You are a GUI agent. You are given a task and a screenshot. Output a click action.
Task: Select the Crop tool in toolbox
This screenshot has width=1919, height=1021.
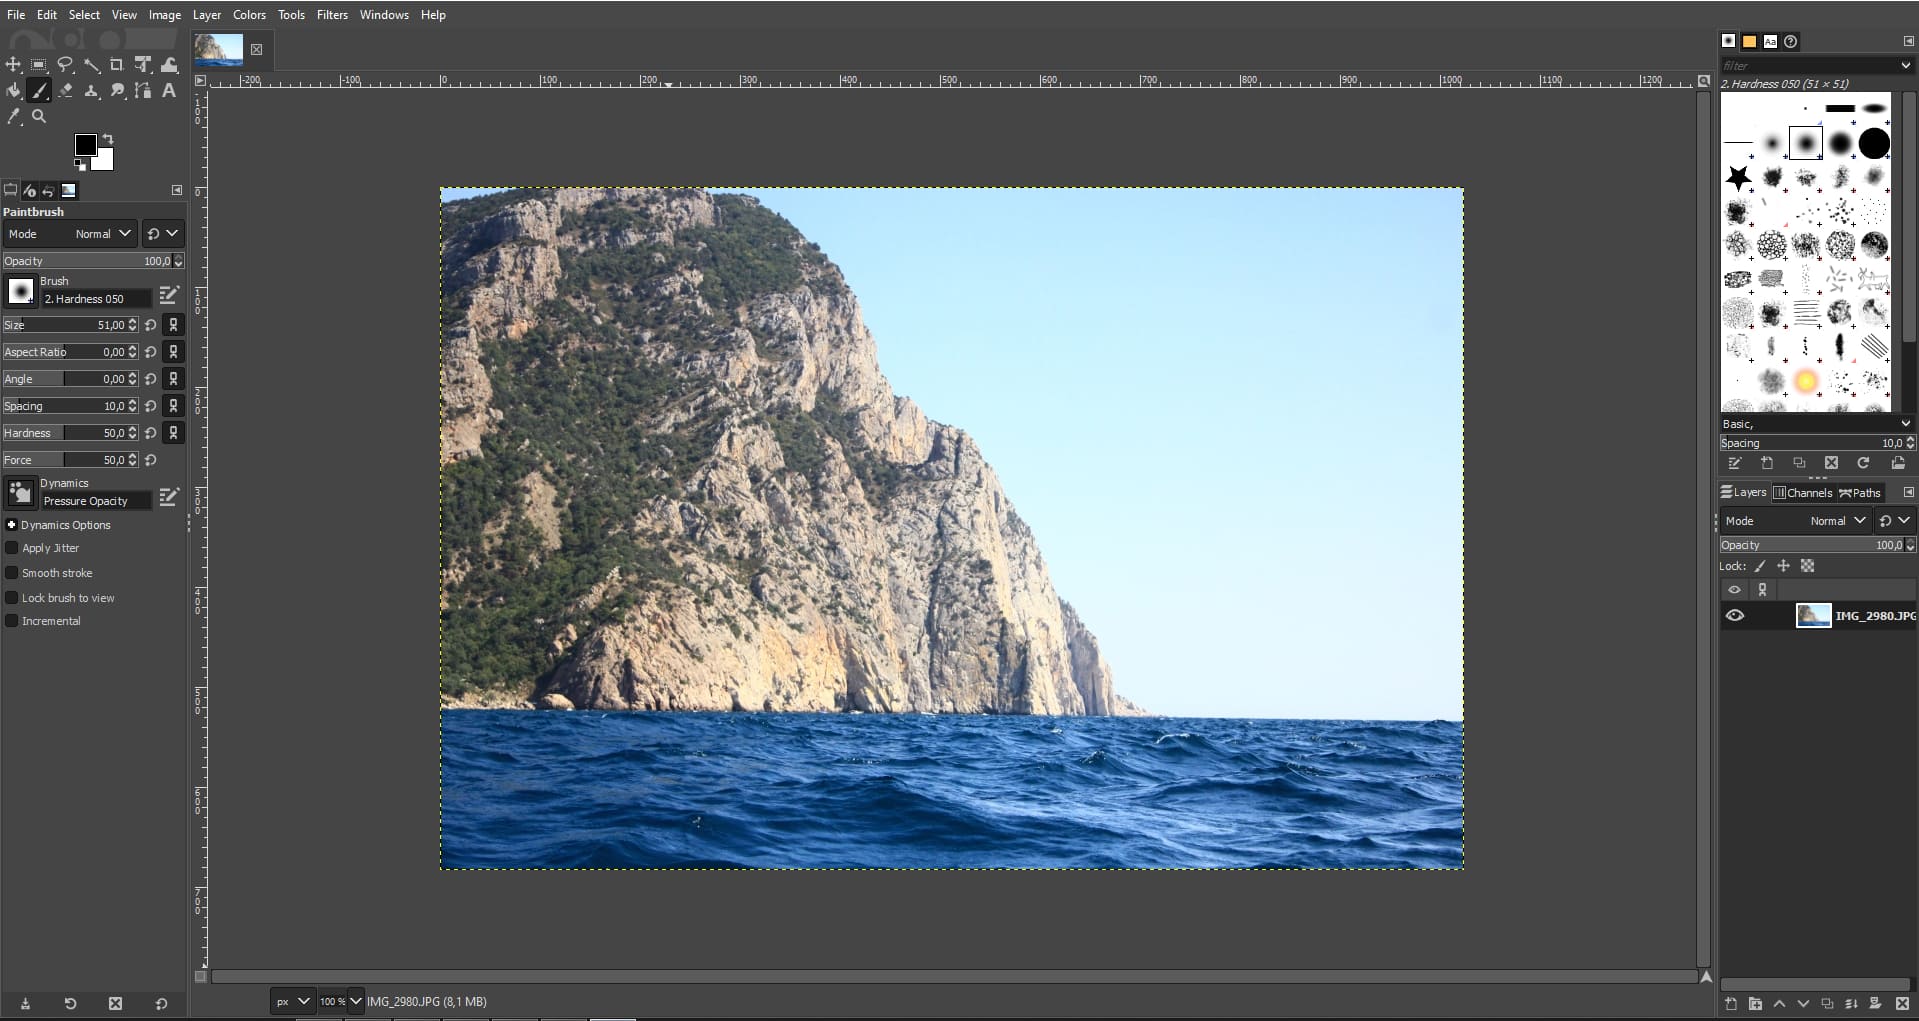[117, 65]
